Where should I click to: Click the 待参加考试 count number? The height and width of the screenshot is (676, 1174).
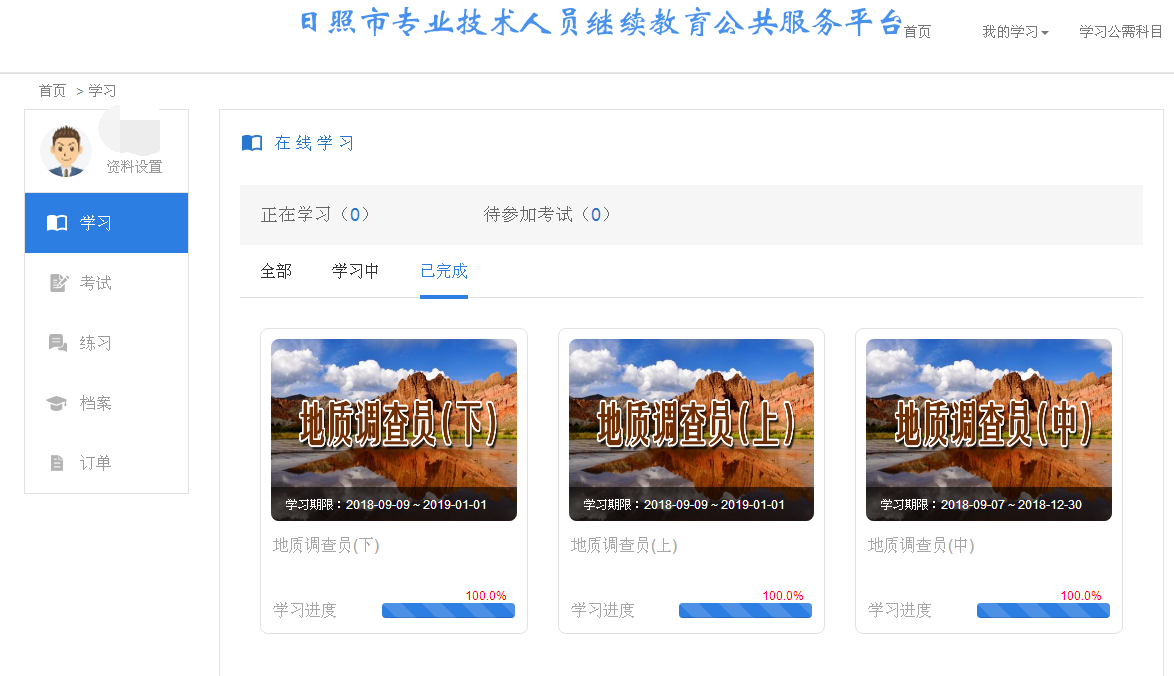595,215
